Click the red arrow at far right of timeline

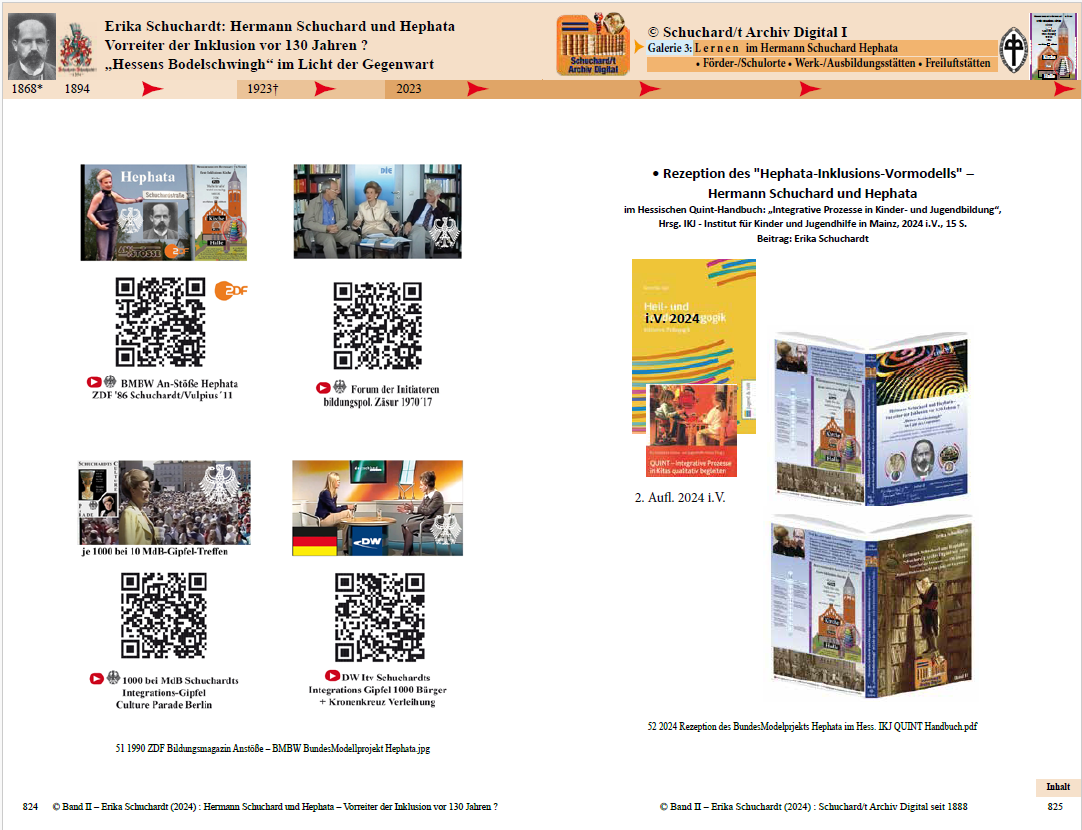(1063, 89)
